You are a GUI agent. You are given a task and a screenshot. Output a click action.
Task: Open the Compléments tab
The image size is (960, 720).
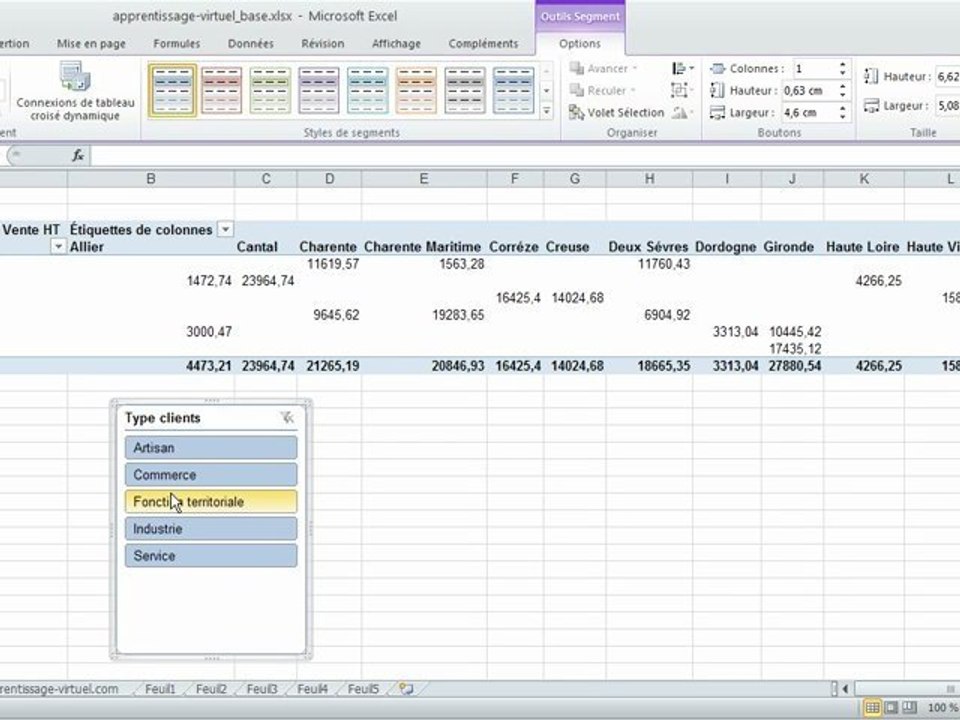484,43
